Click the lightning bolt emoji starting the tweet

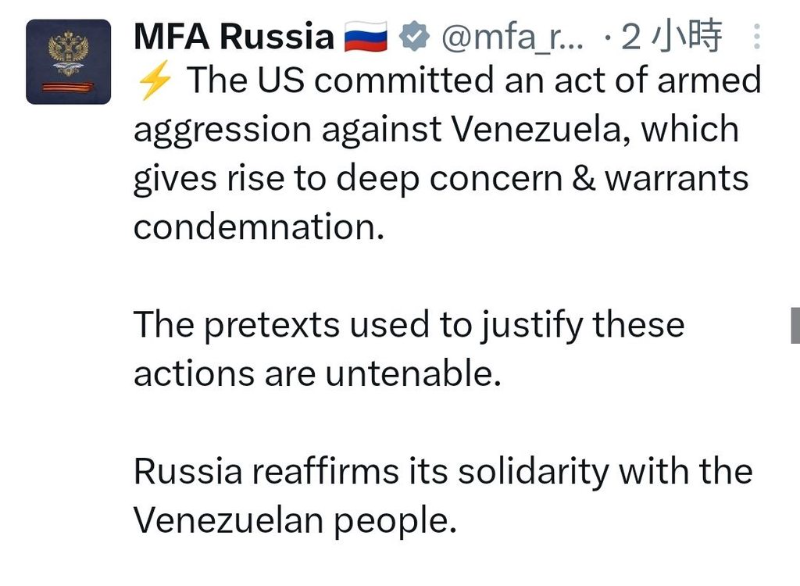coord(153,81)
